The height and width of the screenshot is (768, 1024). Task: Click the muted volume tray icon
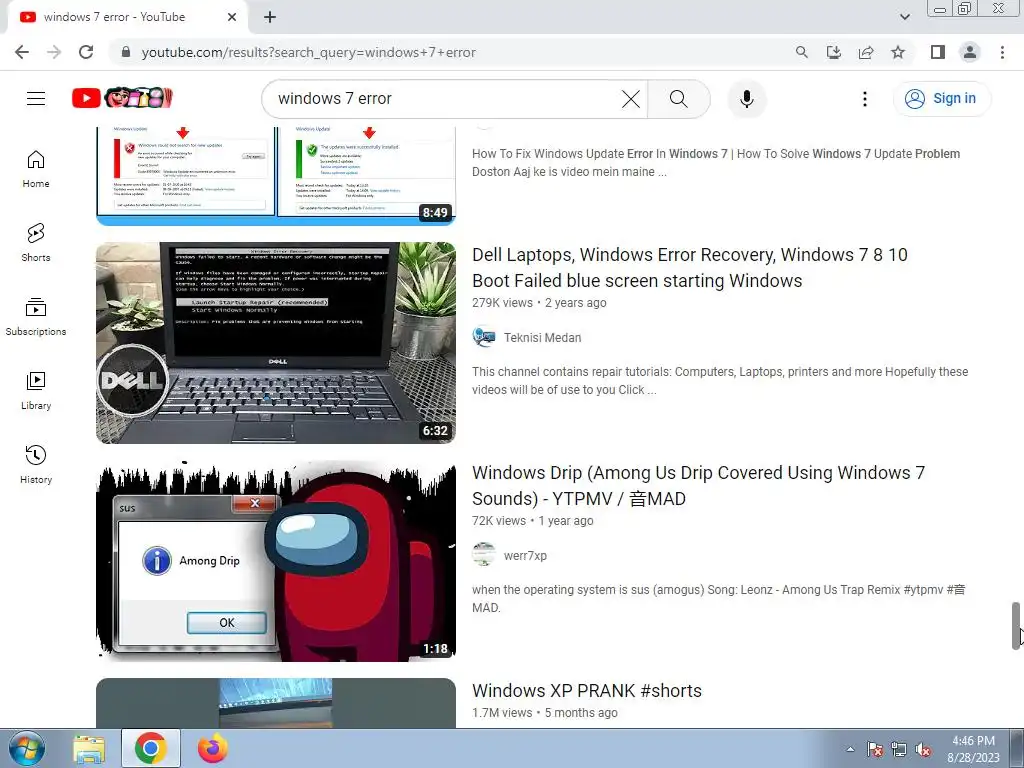[x=923, y=750]
